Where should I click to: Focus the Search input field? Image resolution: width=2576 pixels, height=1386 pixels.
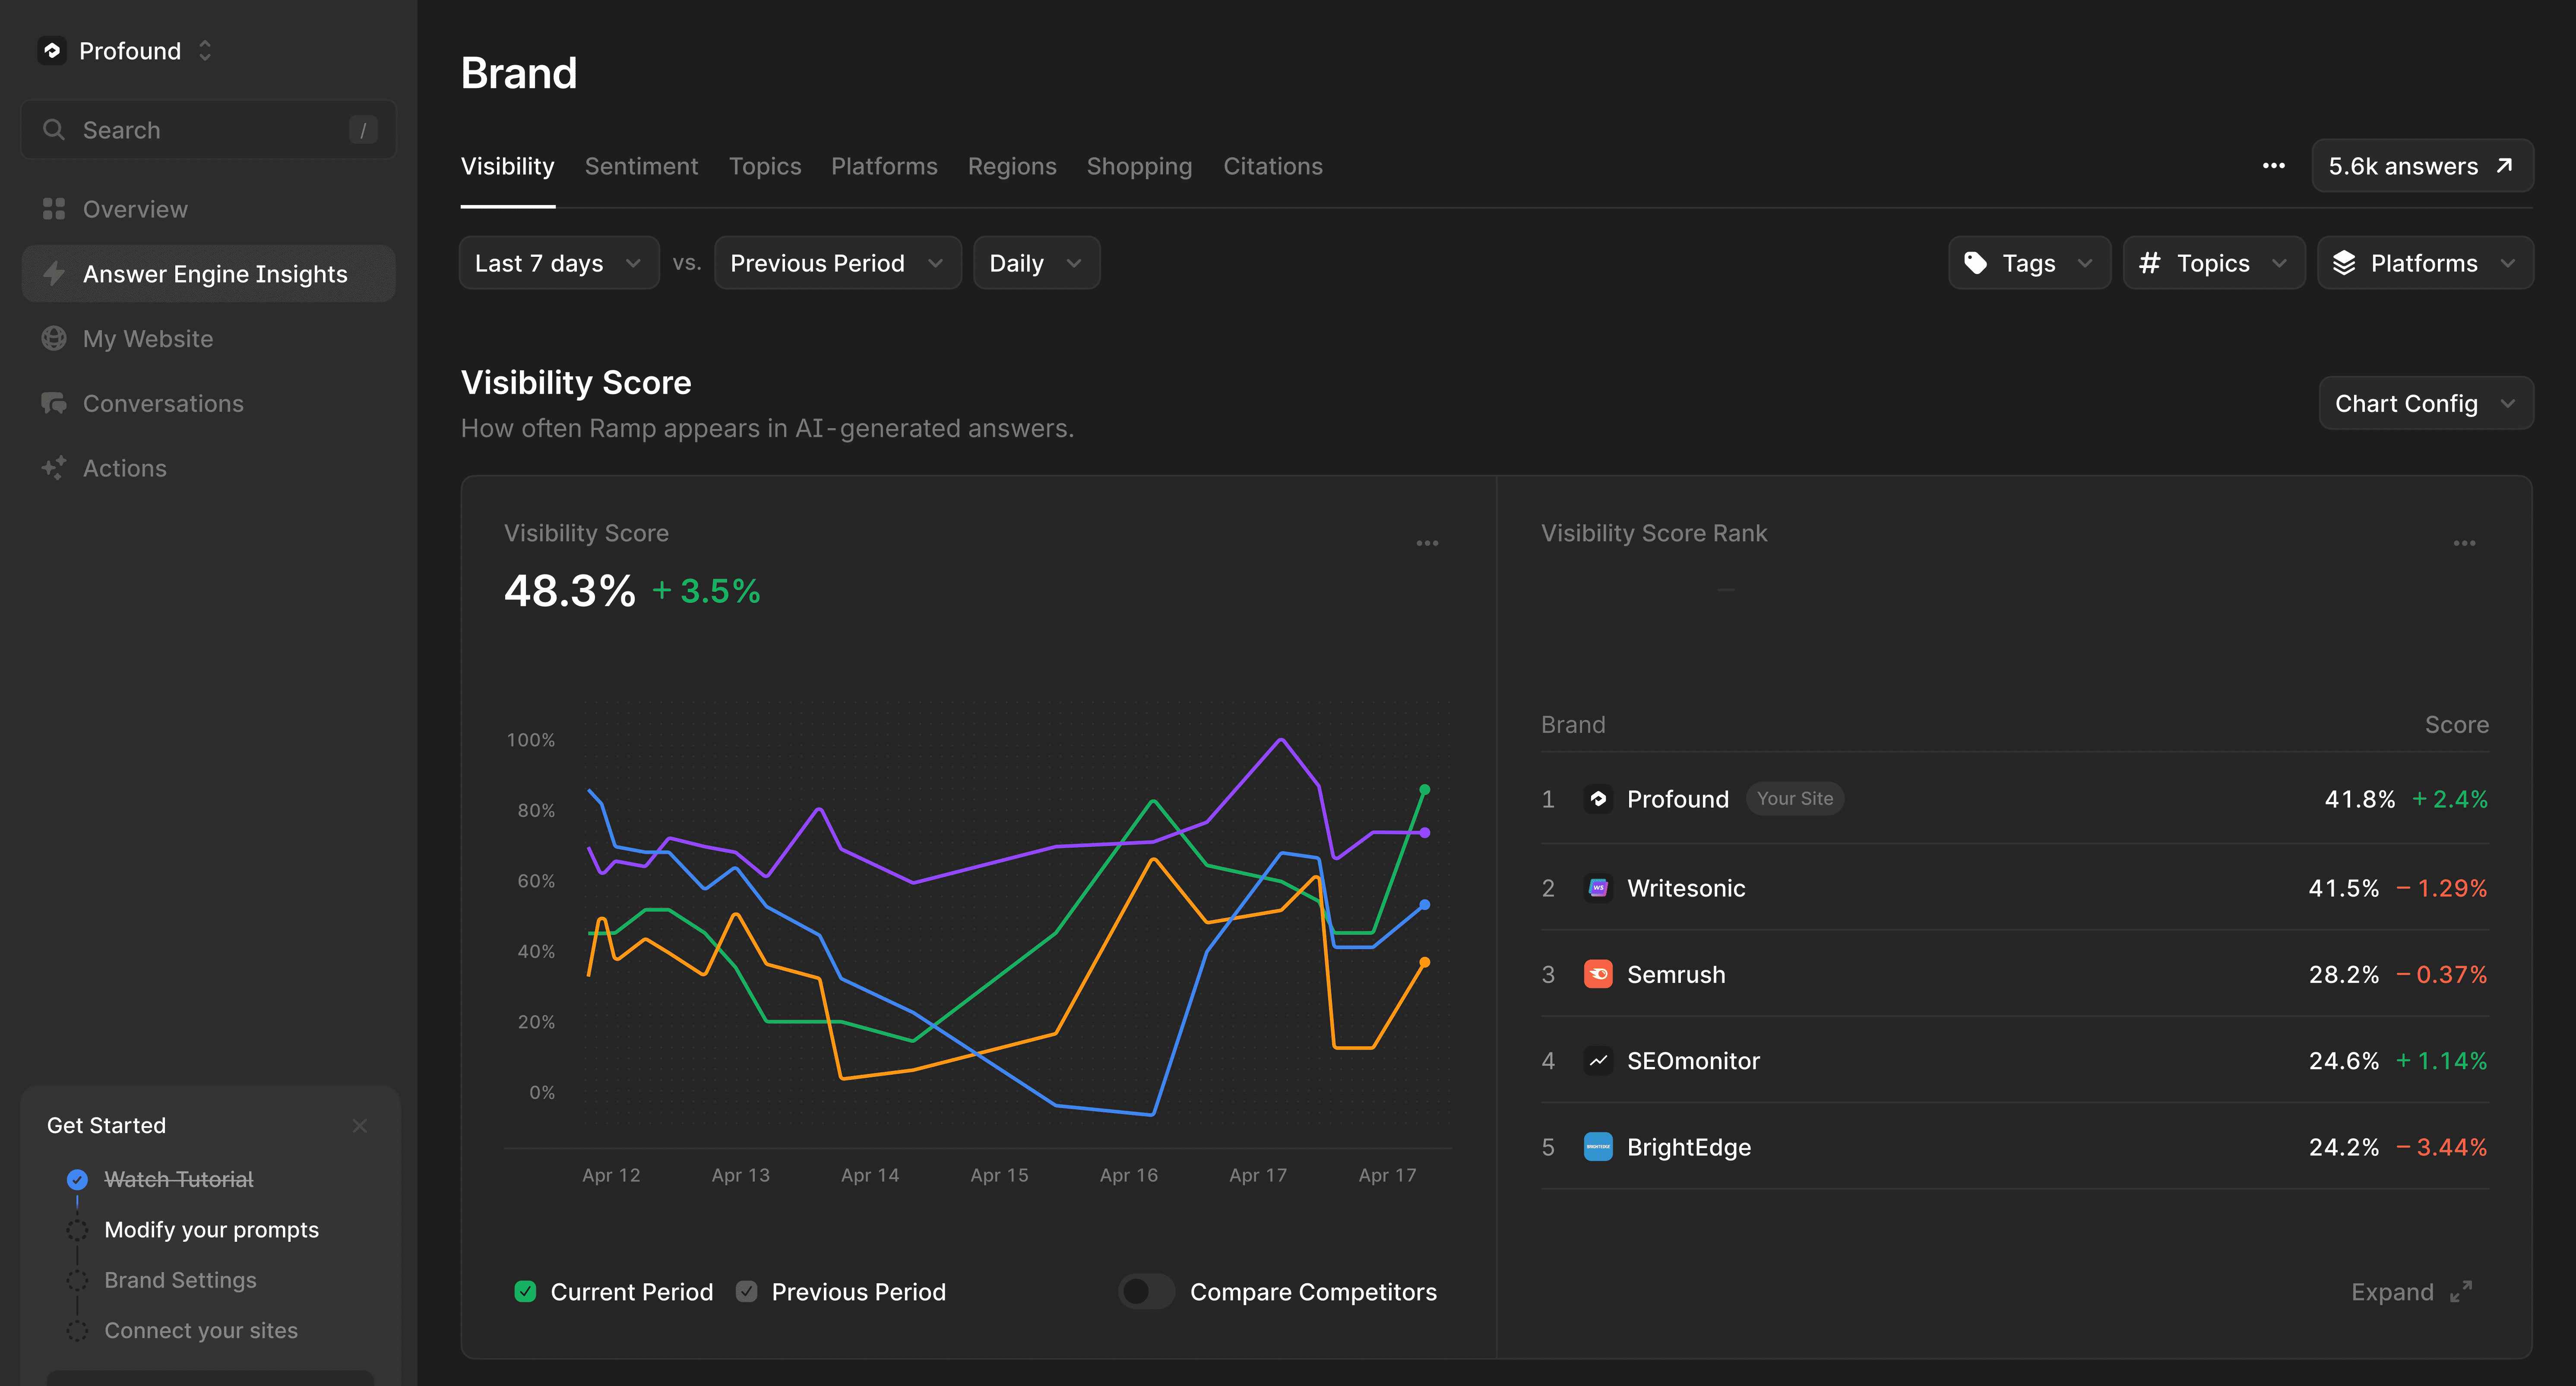tap(208, 130)
